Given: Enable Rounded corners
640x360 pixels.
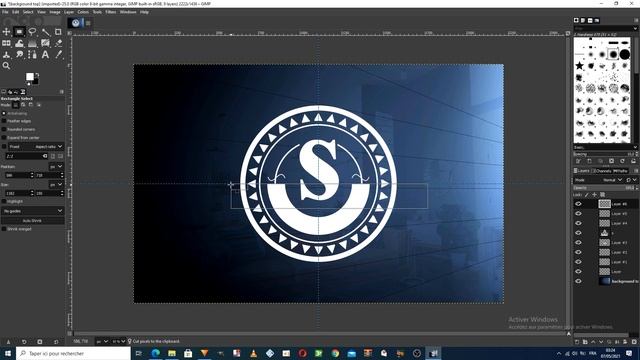Looking at the screenshot, I should click(x=18, y=129).
